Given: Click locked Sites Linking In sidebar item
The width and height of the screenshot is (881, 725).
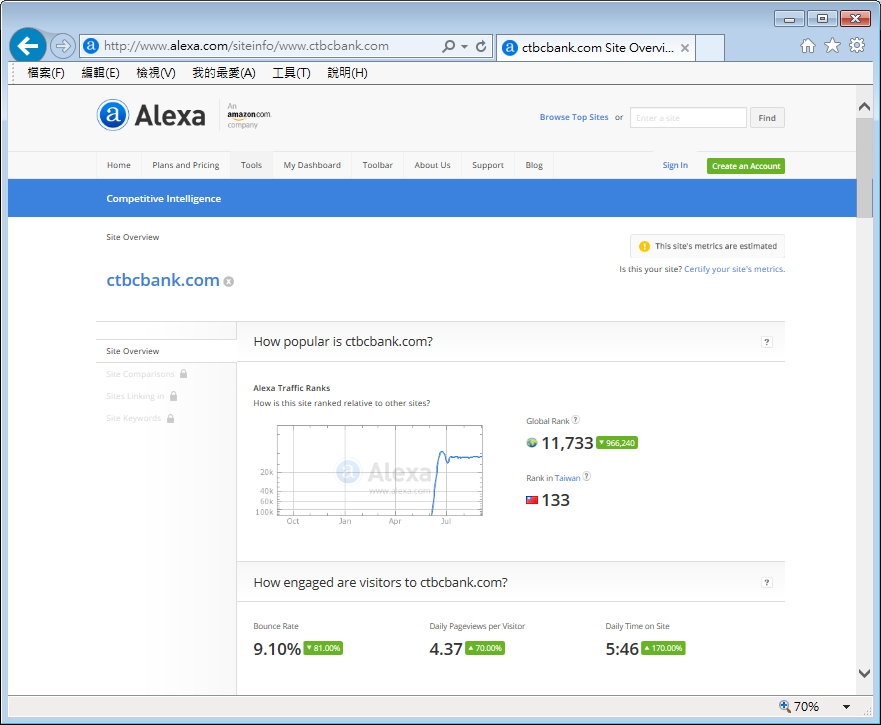Looking at the screenshot, I should tap(135, 396).
